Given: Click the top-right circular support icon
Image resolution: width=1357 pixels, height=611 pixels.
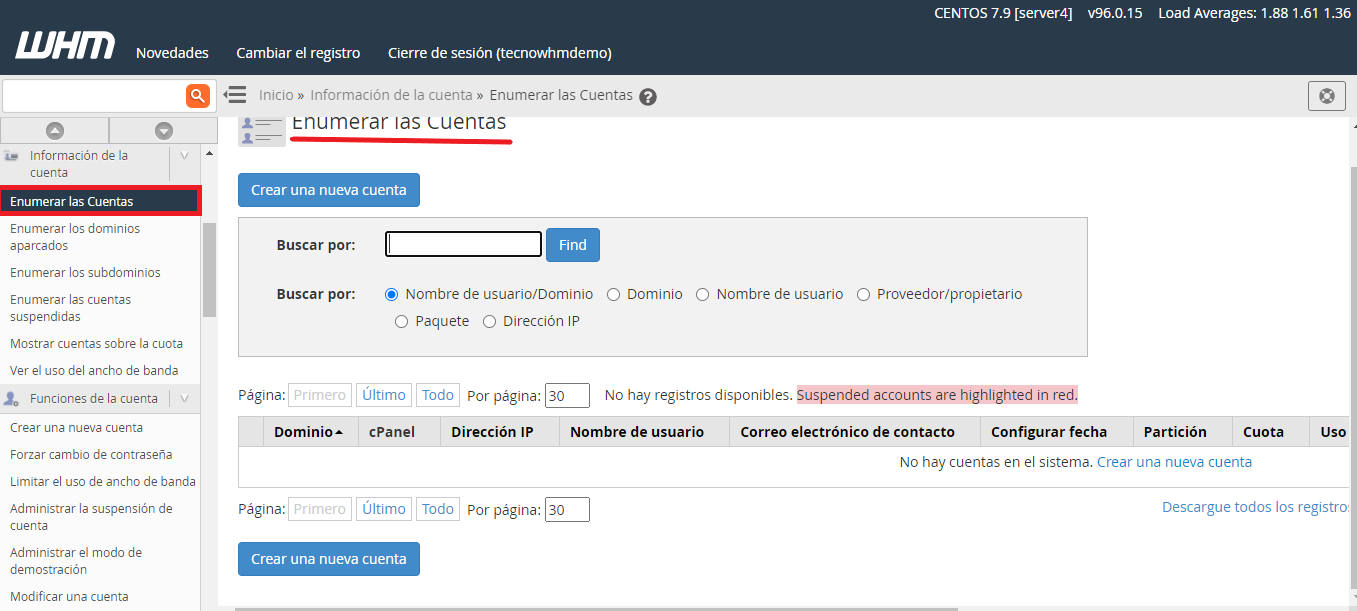Looking at the screenshot, I should click(1326, 96).
